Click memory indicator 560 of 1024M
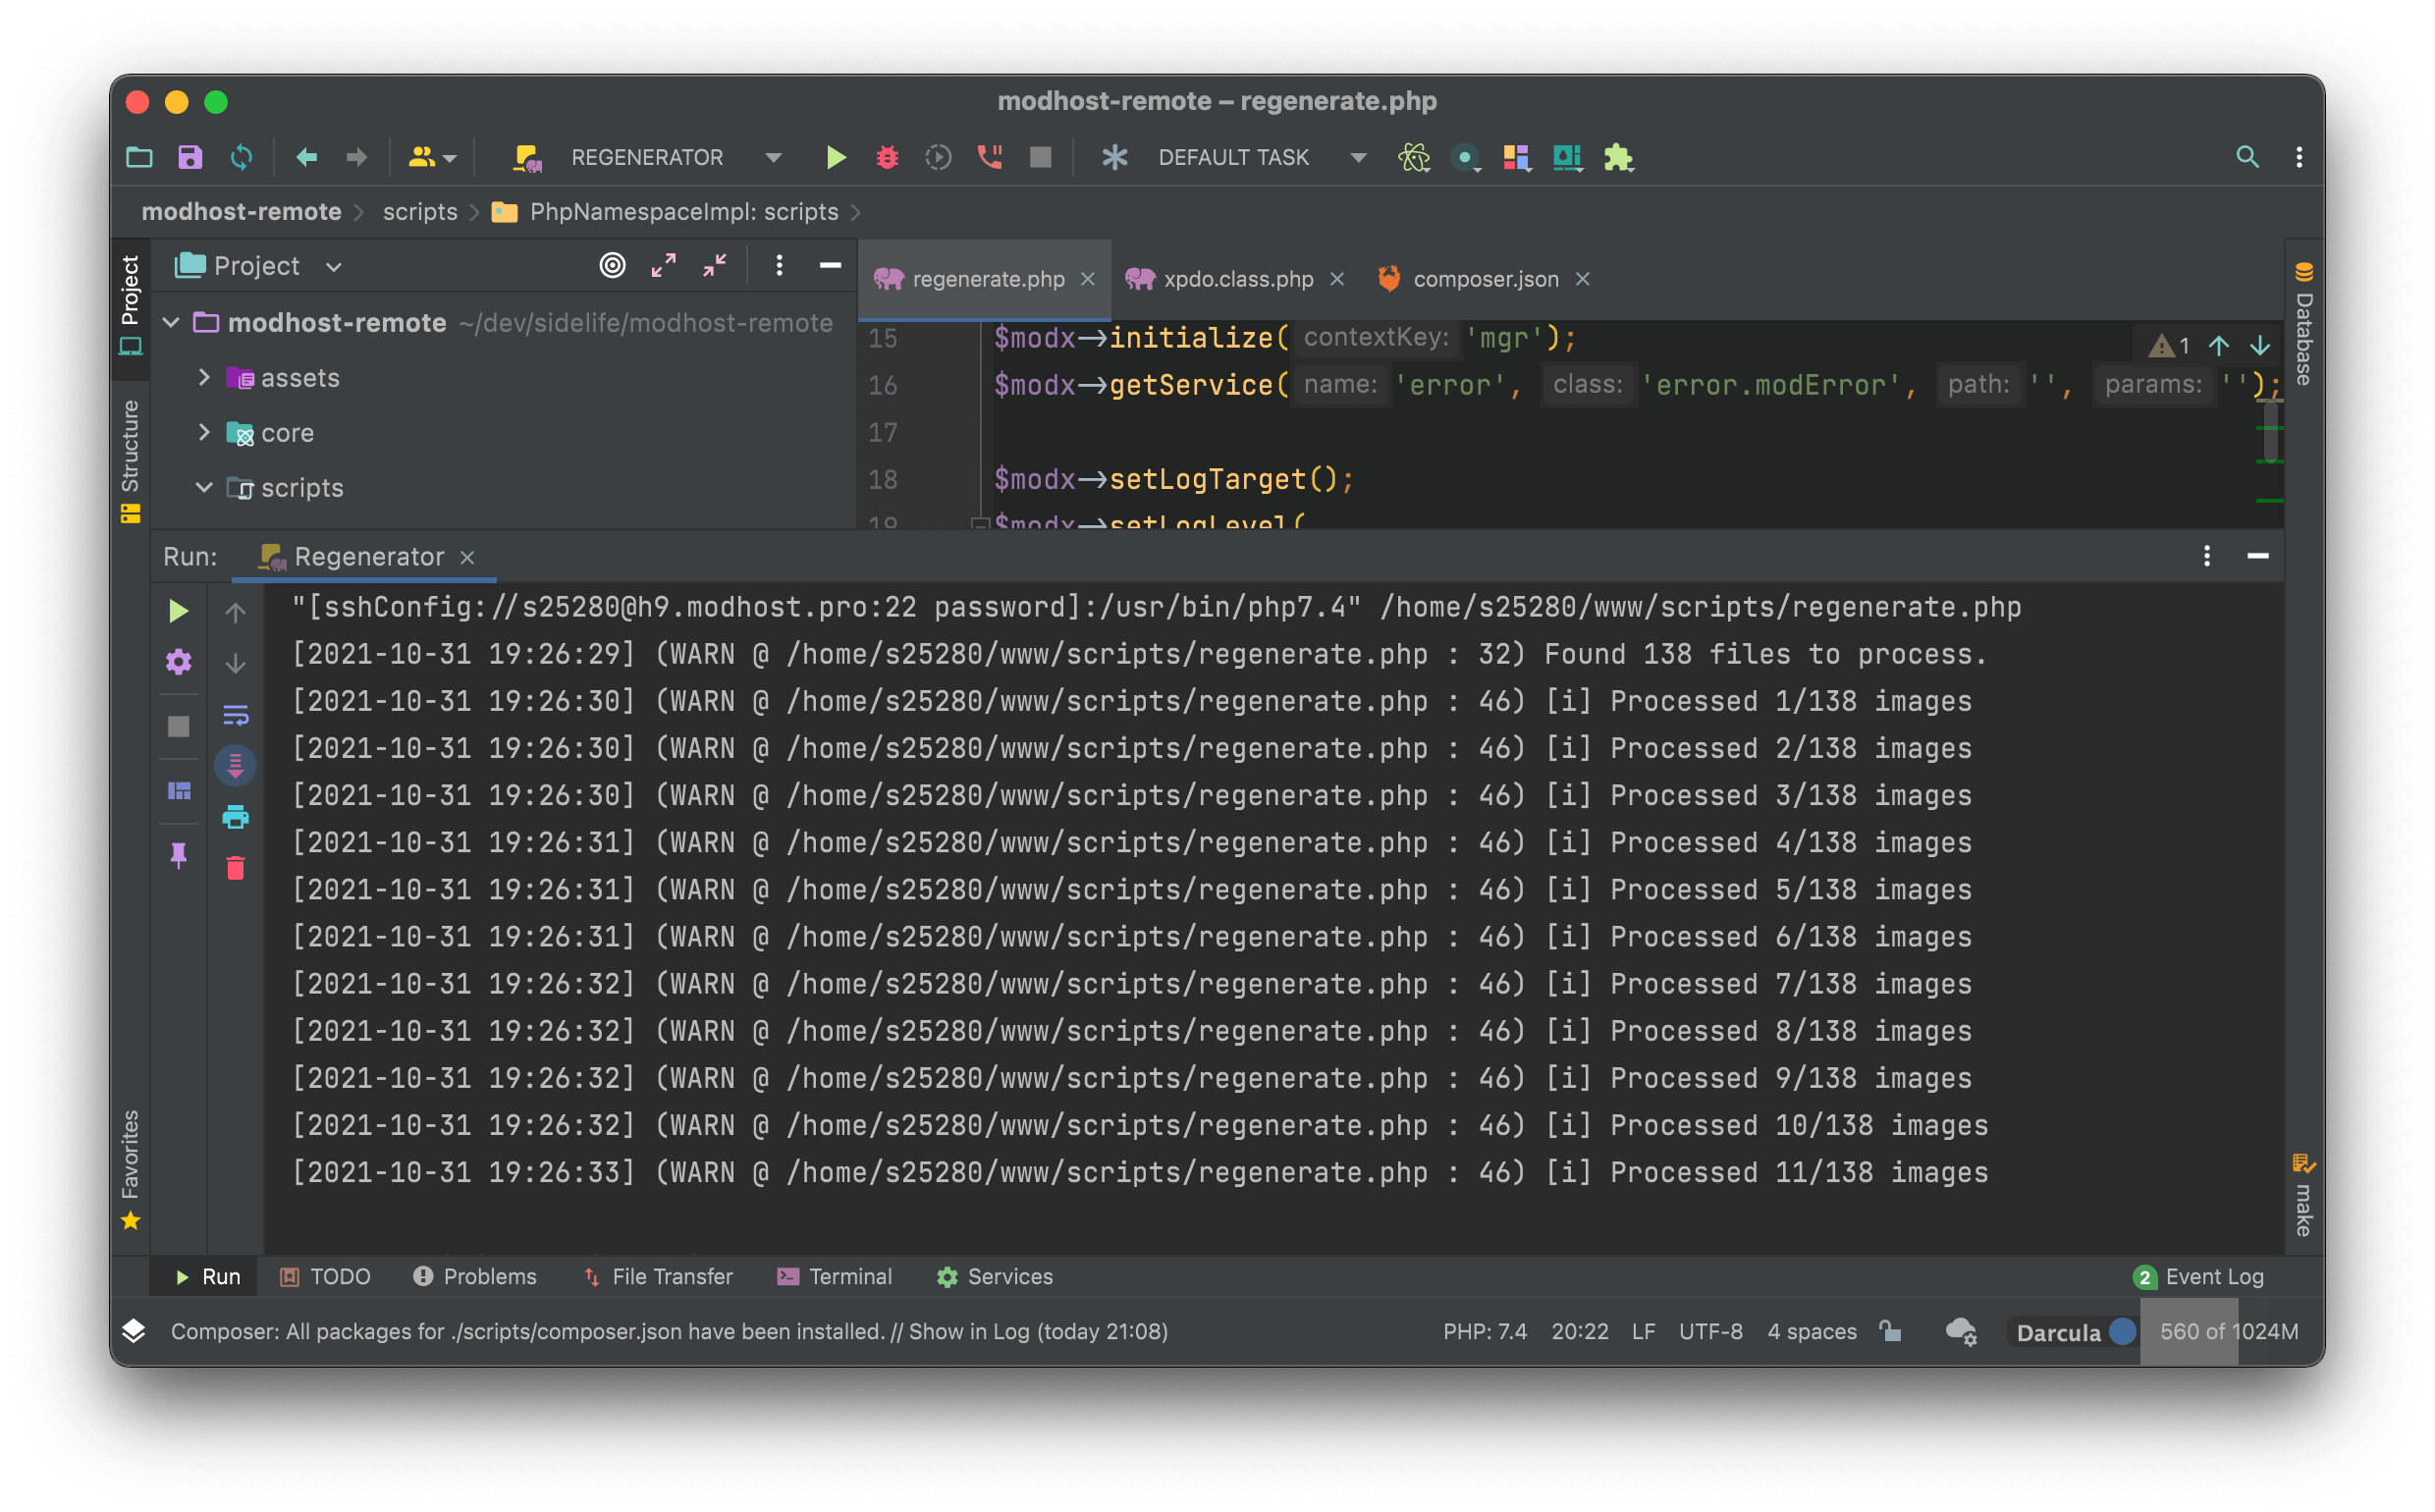The width and height of the screenshot is (2435, 1512). 2228,1332
